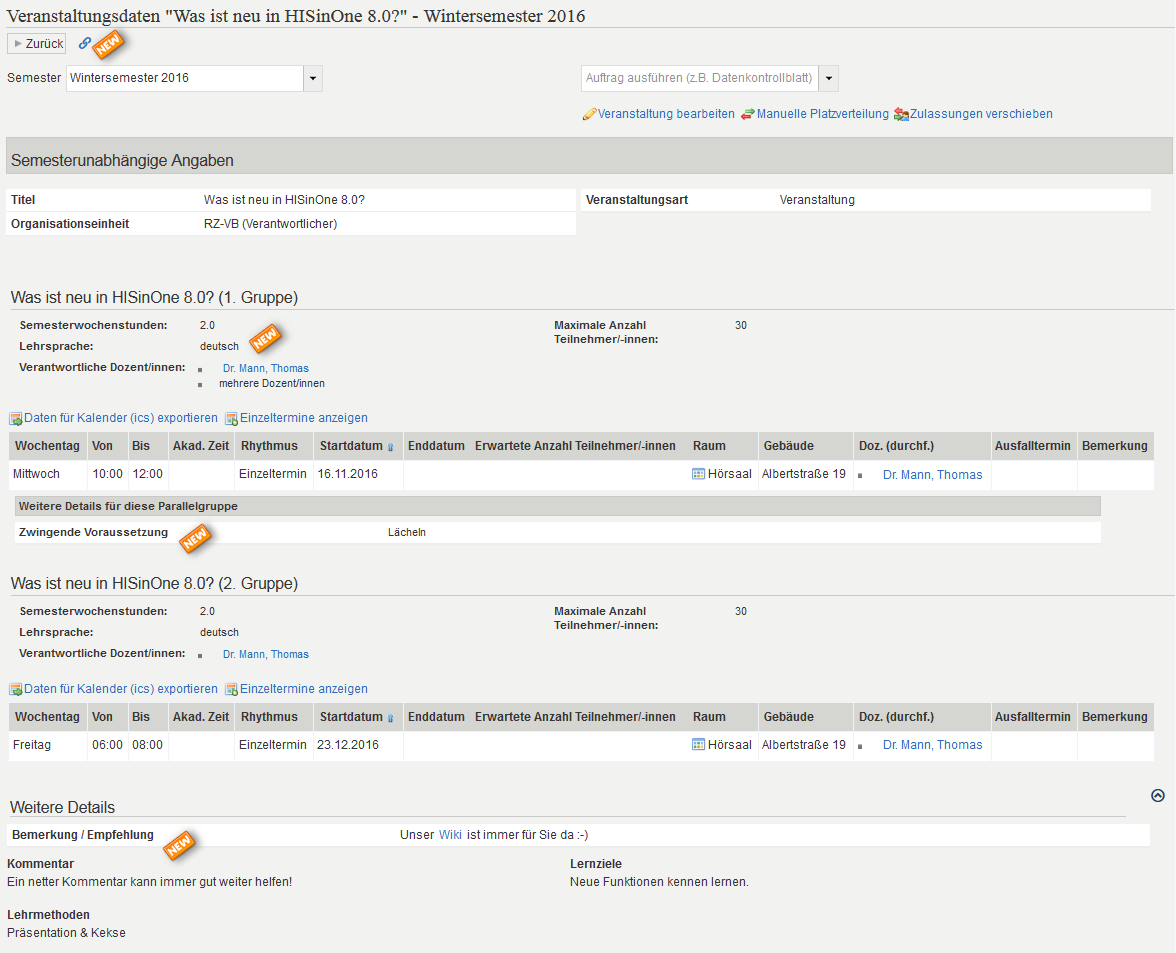Go back with the Zurück button
This screenshot has width=1176, height=953.
37,43
